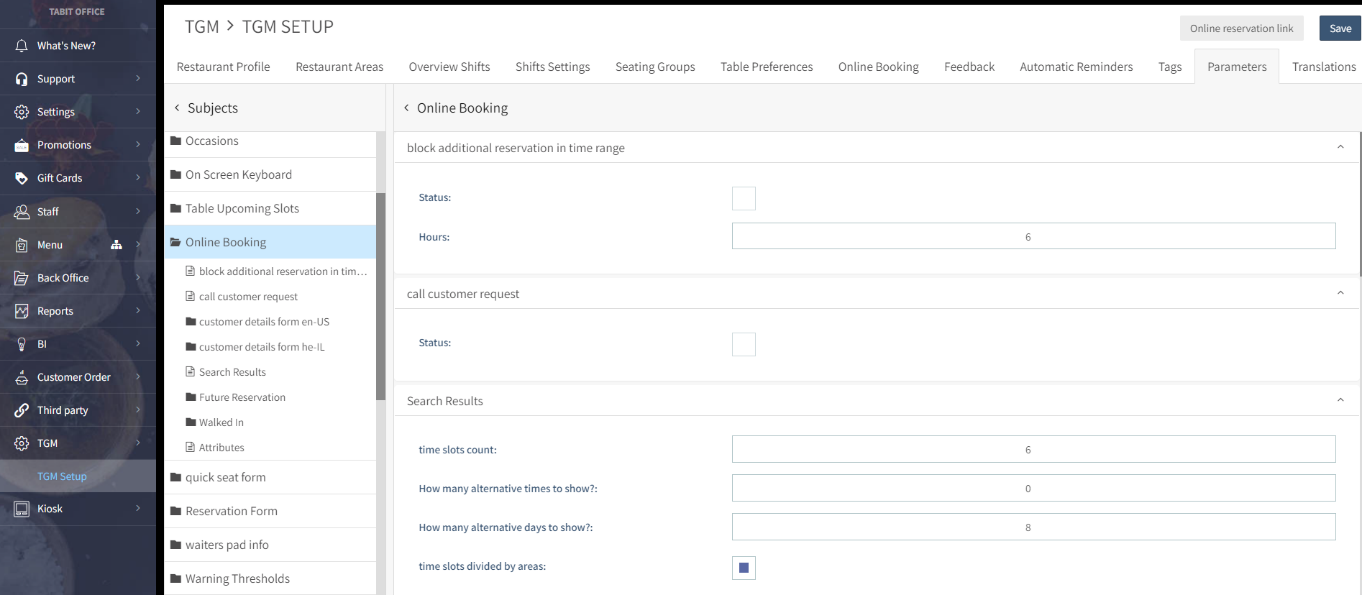The image size is (1362, 595).
Task: Click the Staff people icon
Action: tap(21, 212)
